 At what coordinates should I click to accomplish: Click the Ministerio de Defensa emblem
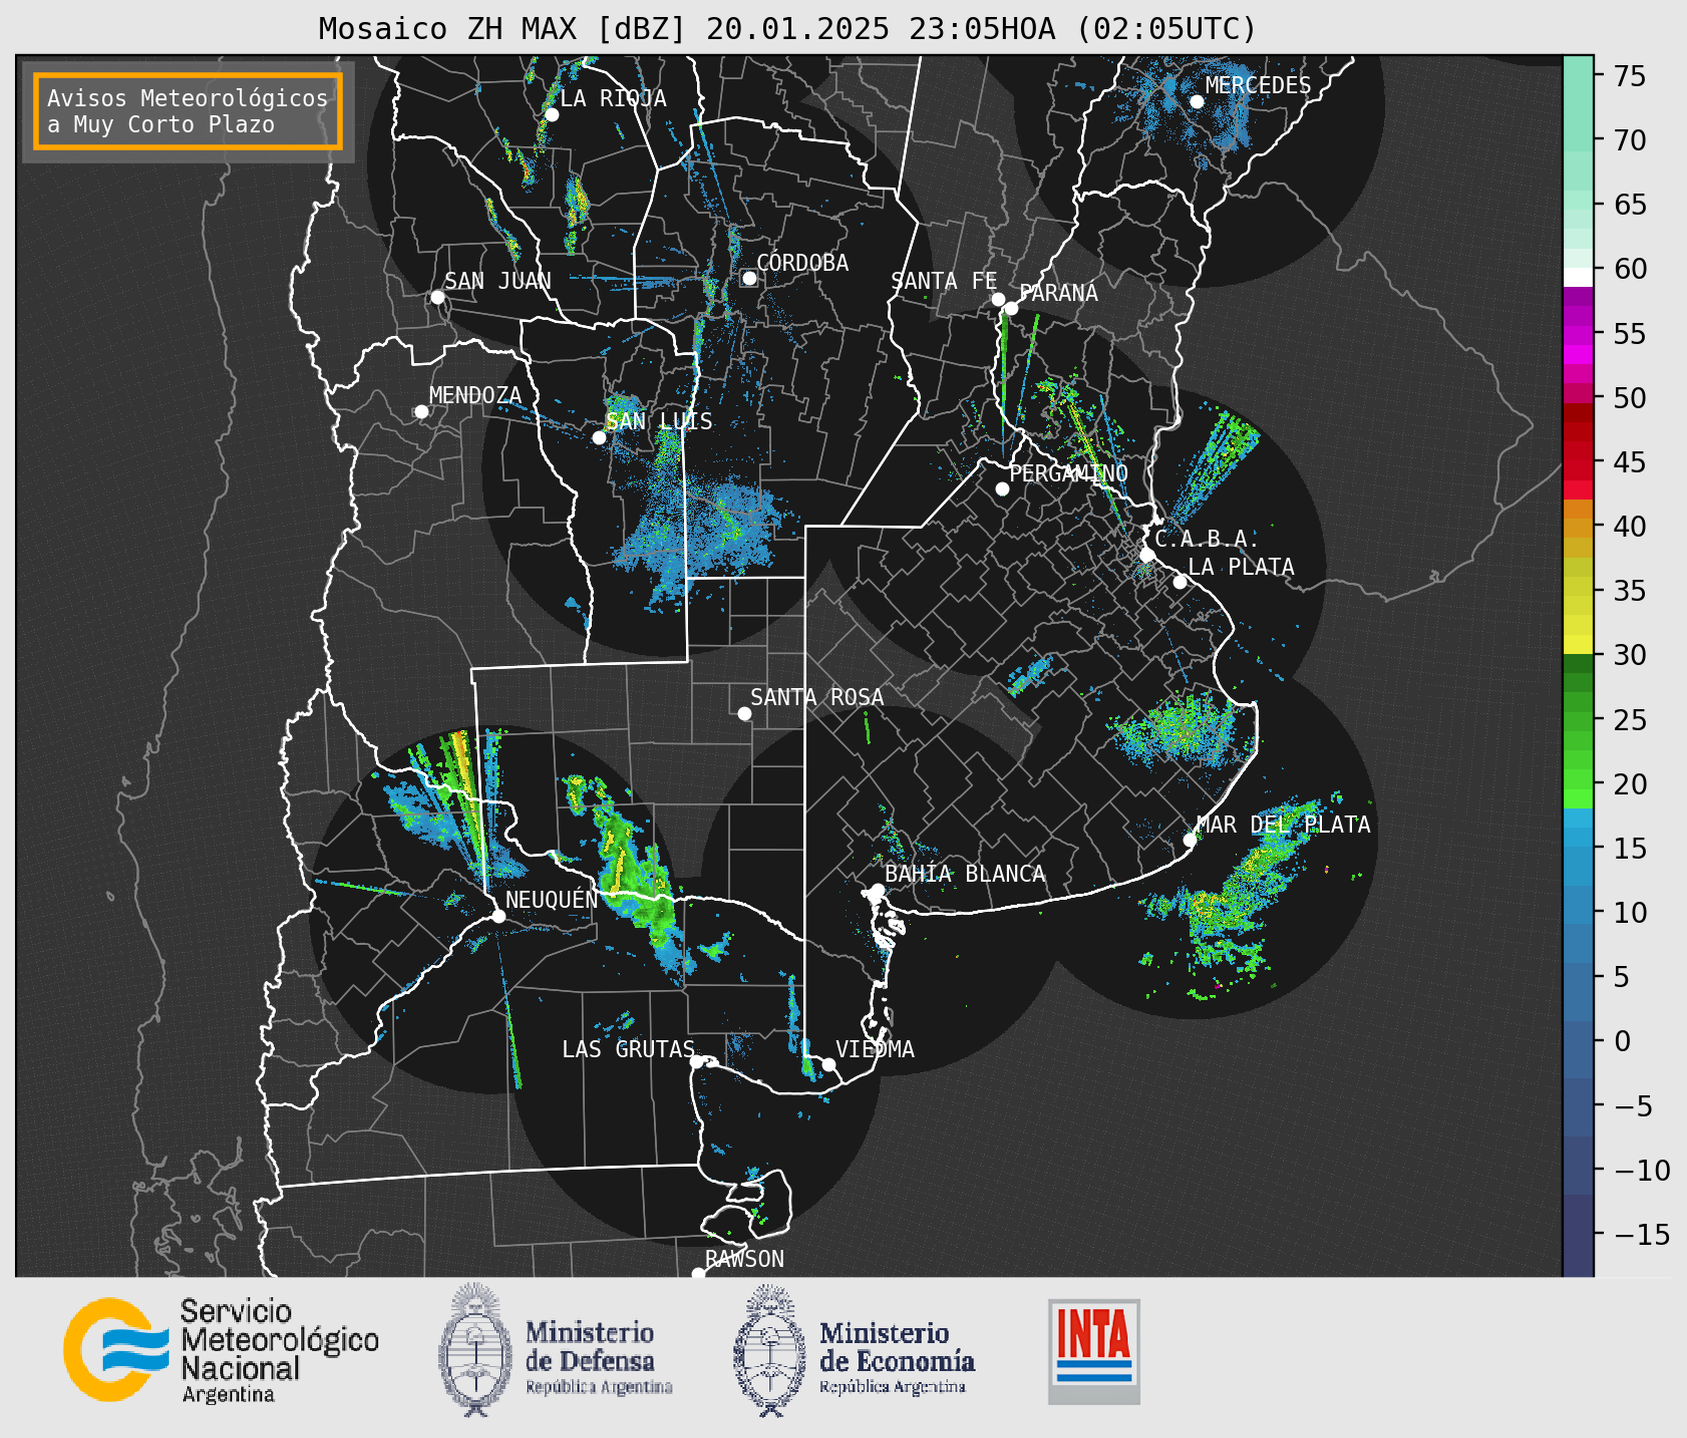tap(474, 1350)
